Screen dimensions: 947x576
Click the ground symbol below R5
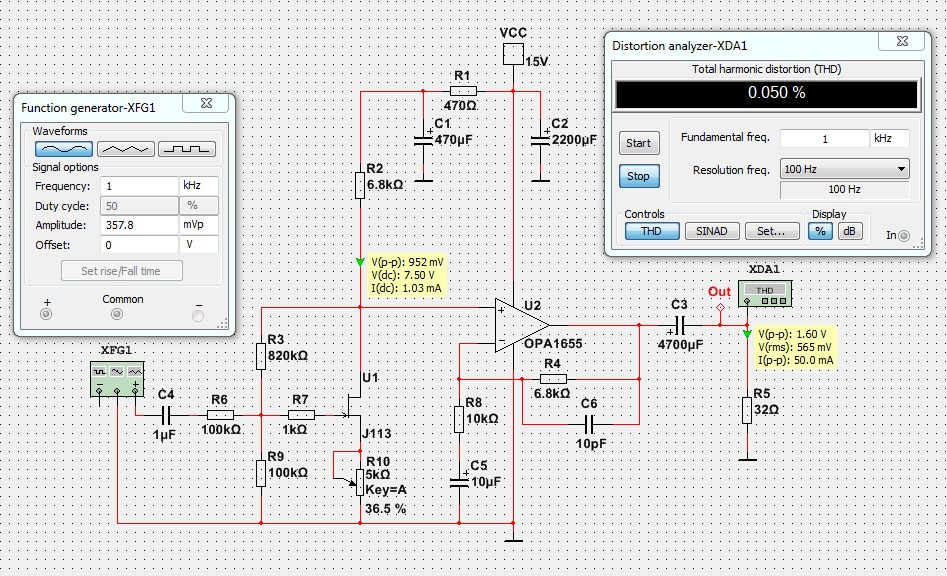click(x=747, y=459)
